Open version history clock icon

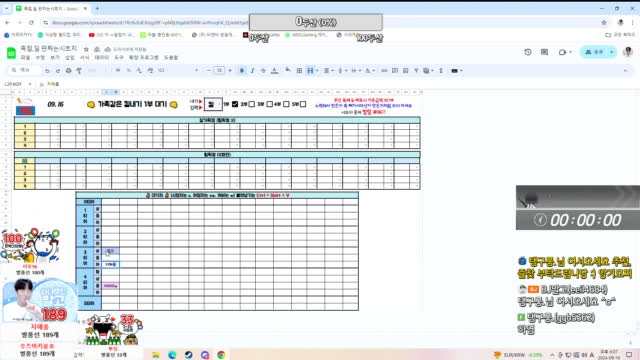click(528, 52)
